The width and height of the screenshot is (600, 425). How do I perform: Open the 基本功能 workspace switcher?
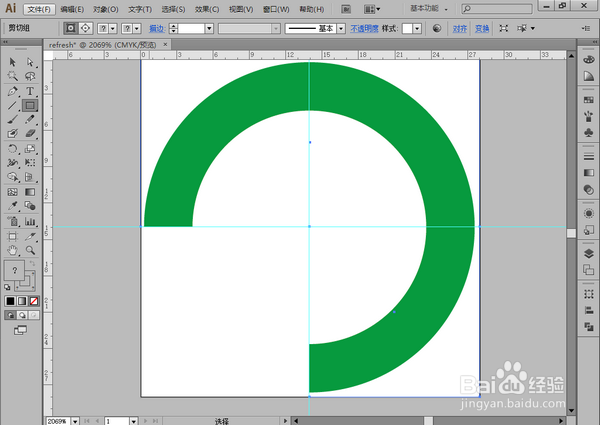(429, 8)
